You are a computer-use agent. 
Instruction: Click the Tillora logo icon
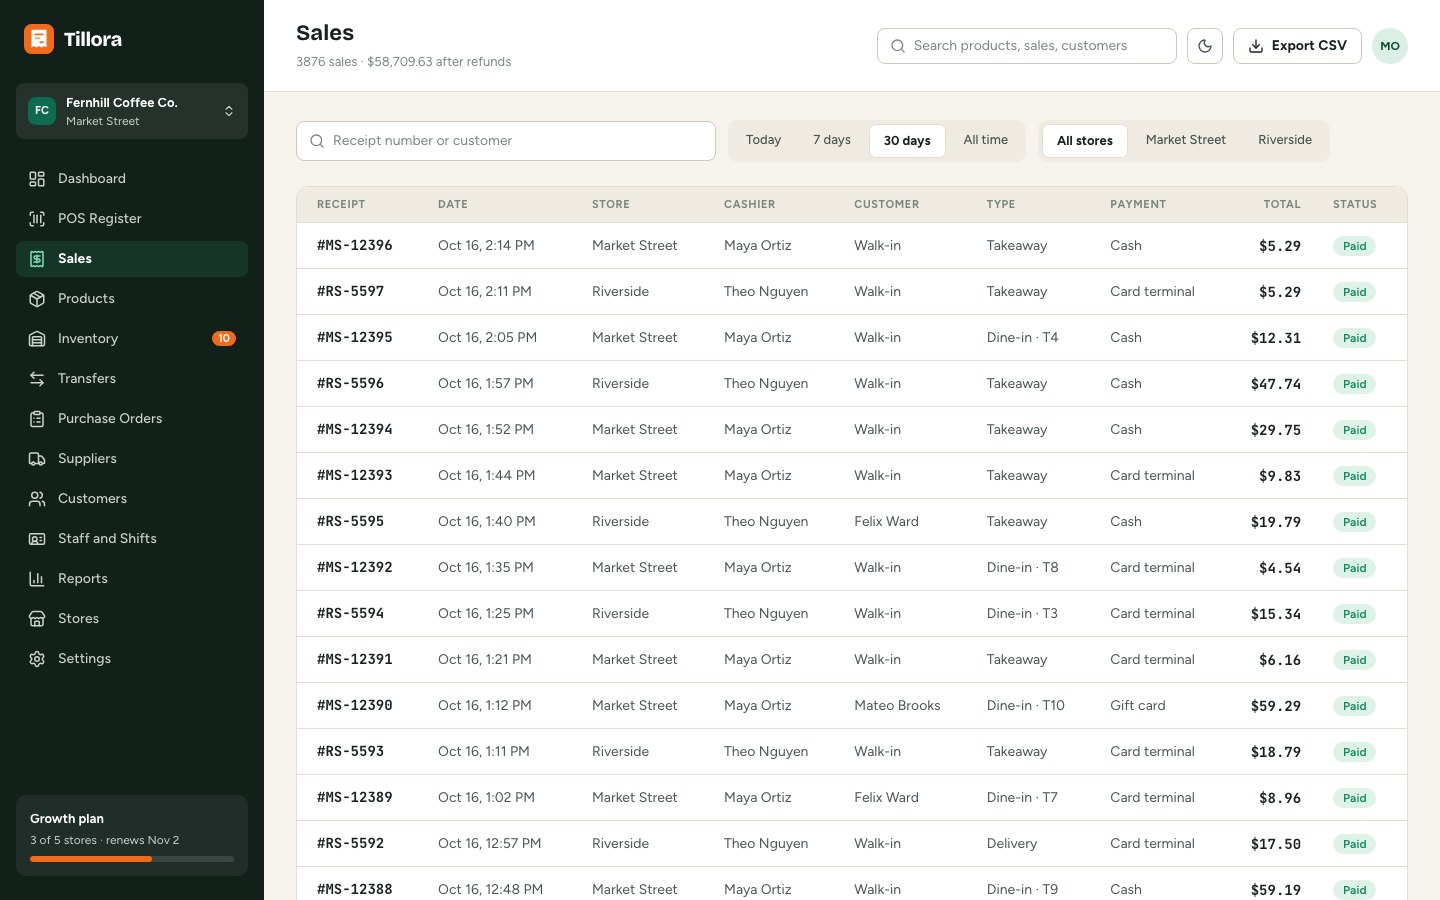pyautogui.click(x=39, y=39)
